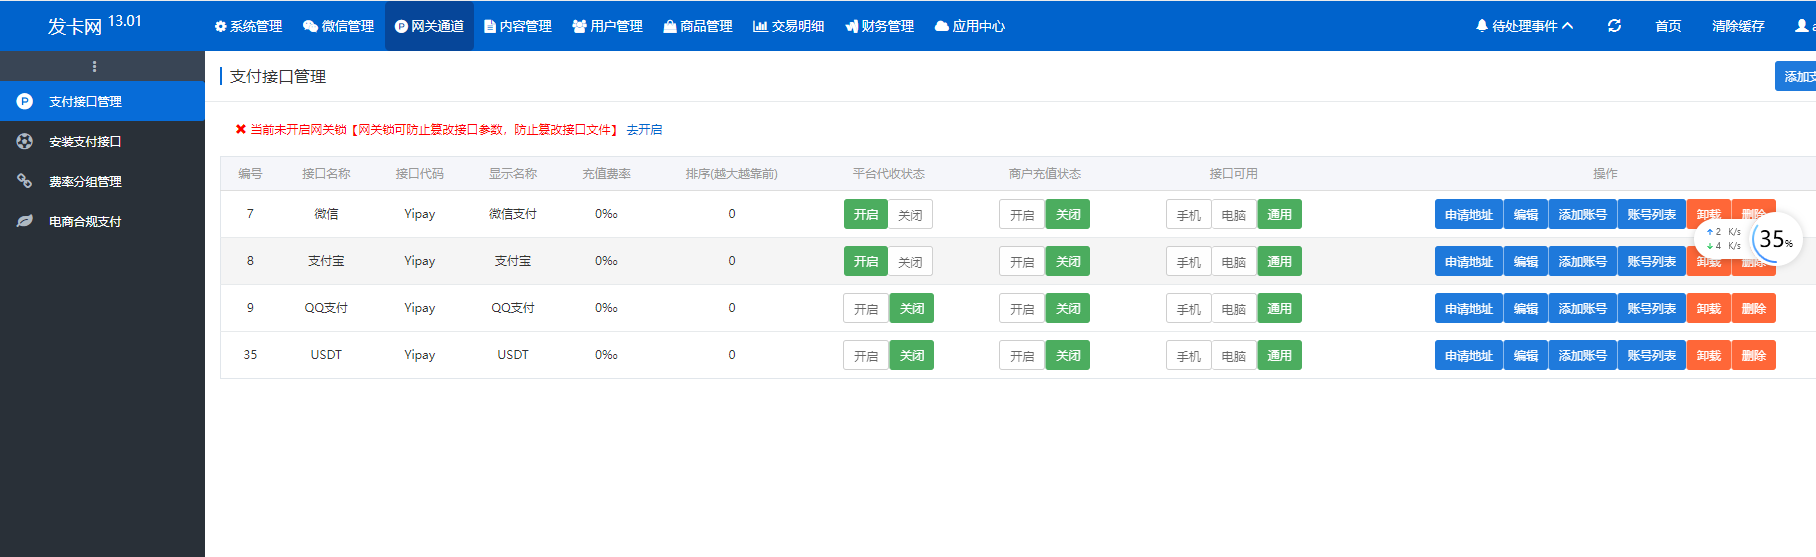1816x557 pixels.
Task: Click the chart icon for 交易明细
Action: point(760,26)
